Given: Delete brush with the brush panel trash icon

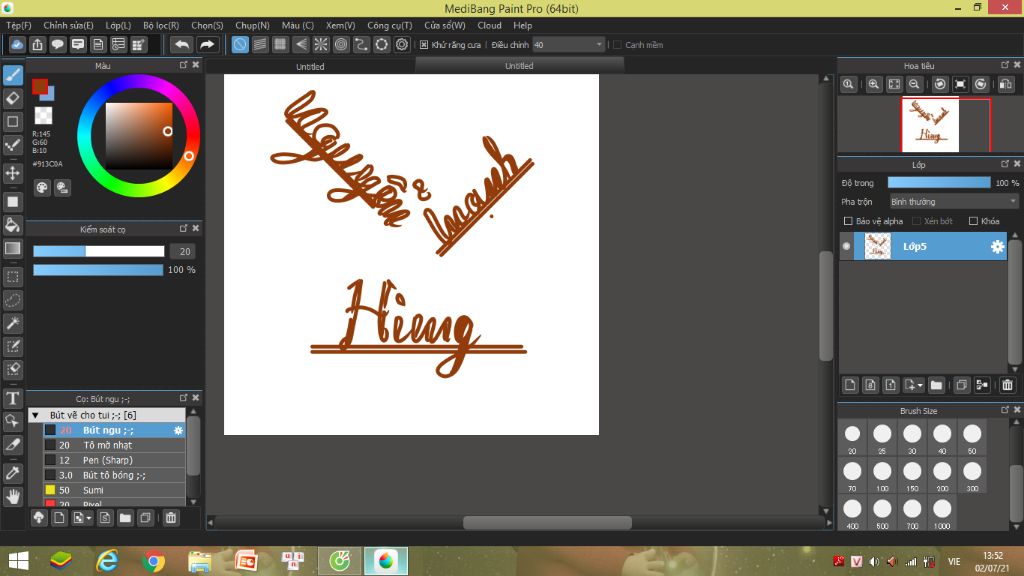Looking at the screenshot, I should [x=170, y=518].
